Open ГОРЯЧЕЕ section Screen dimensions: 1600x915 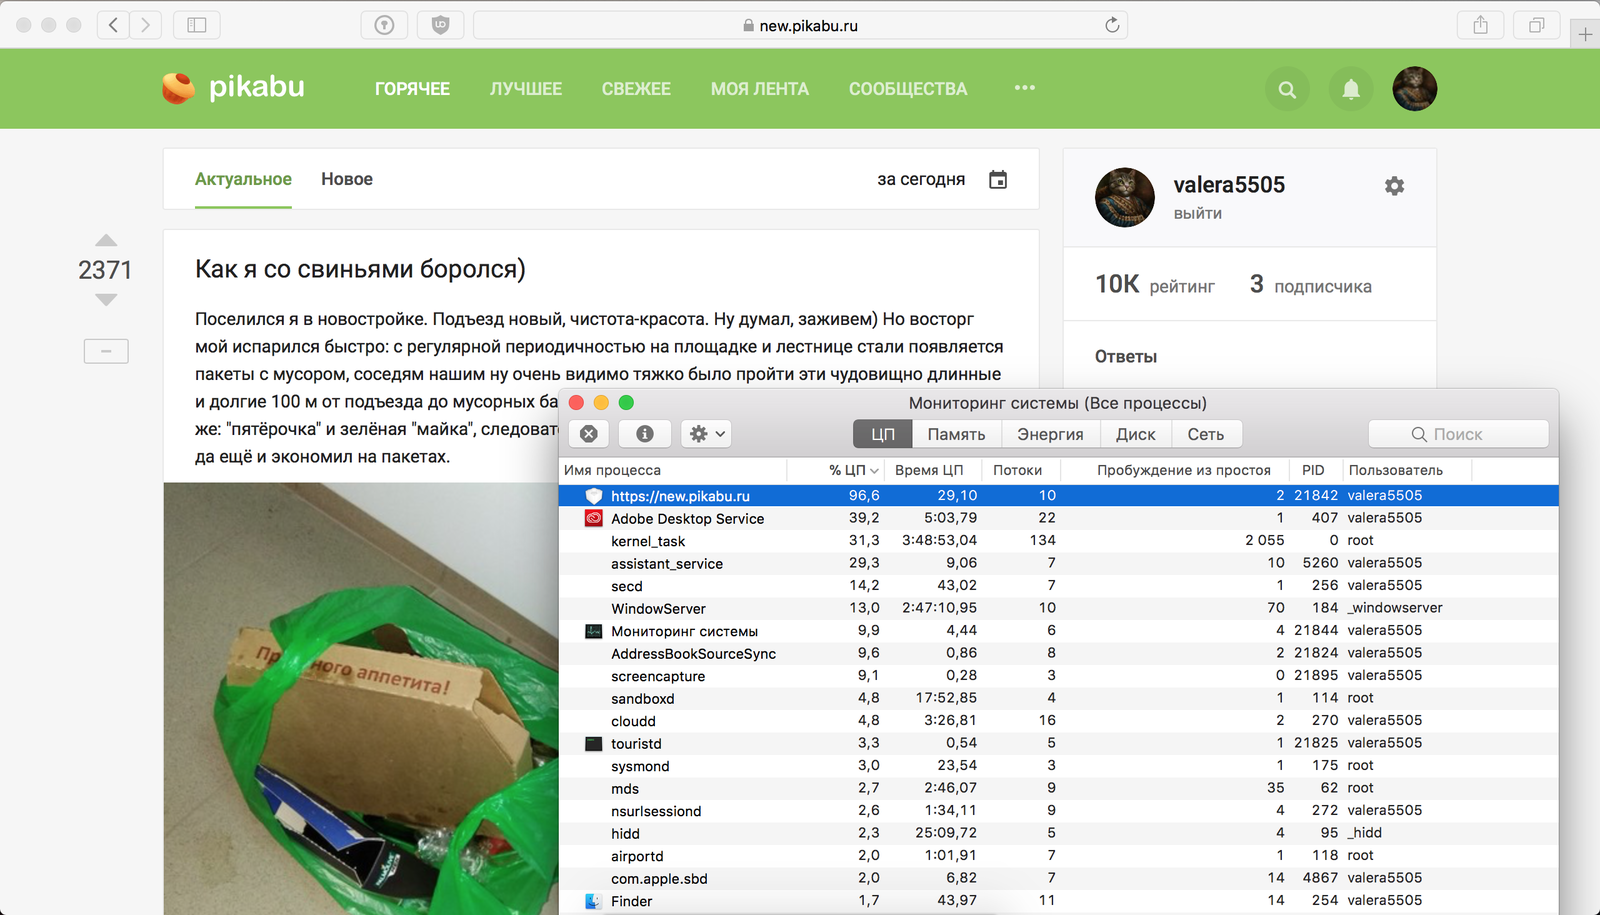click(412, 89)
